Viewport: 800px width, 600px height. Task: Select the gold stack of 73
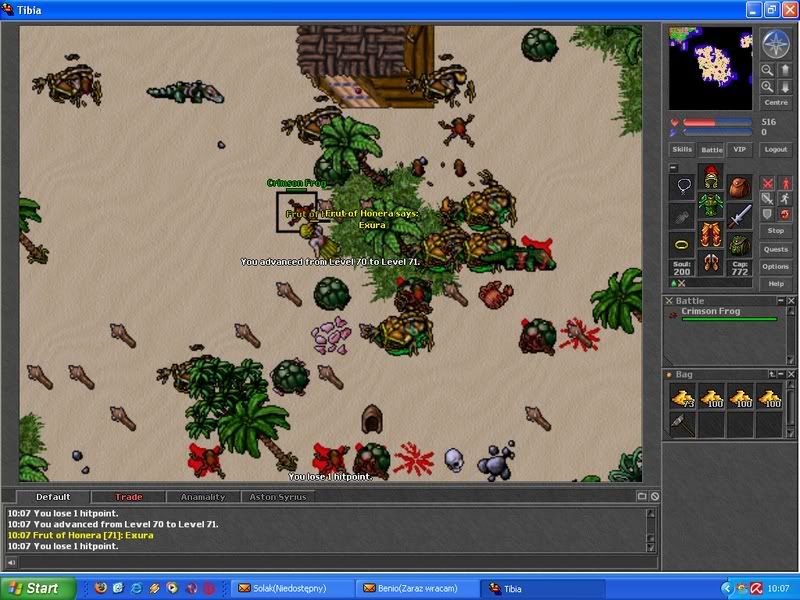683,397
